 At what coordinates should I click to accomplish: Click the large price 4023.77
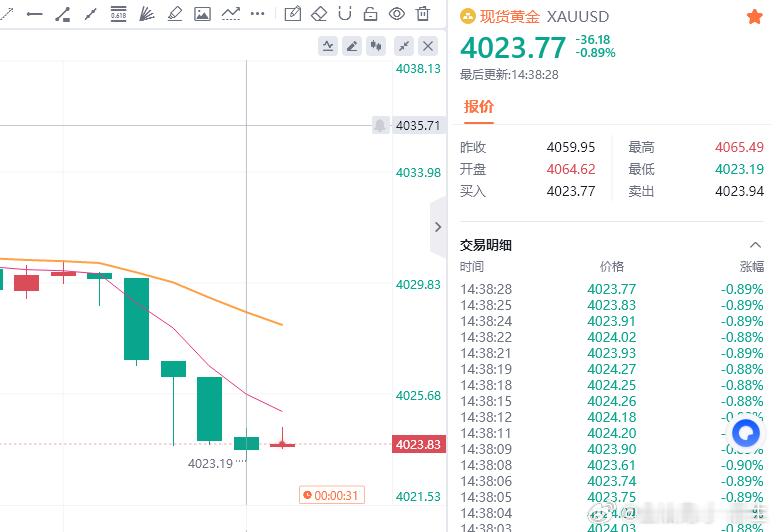(513, 48)
